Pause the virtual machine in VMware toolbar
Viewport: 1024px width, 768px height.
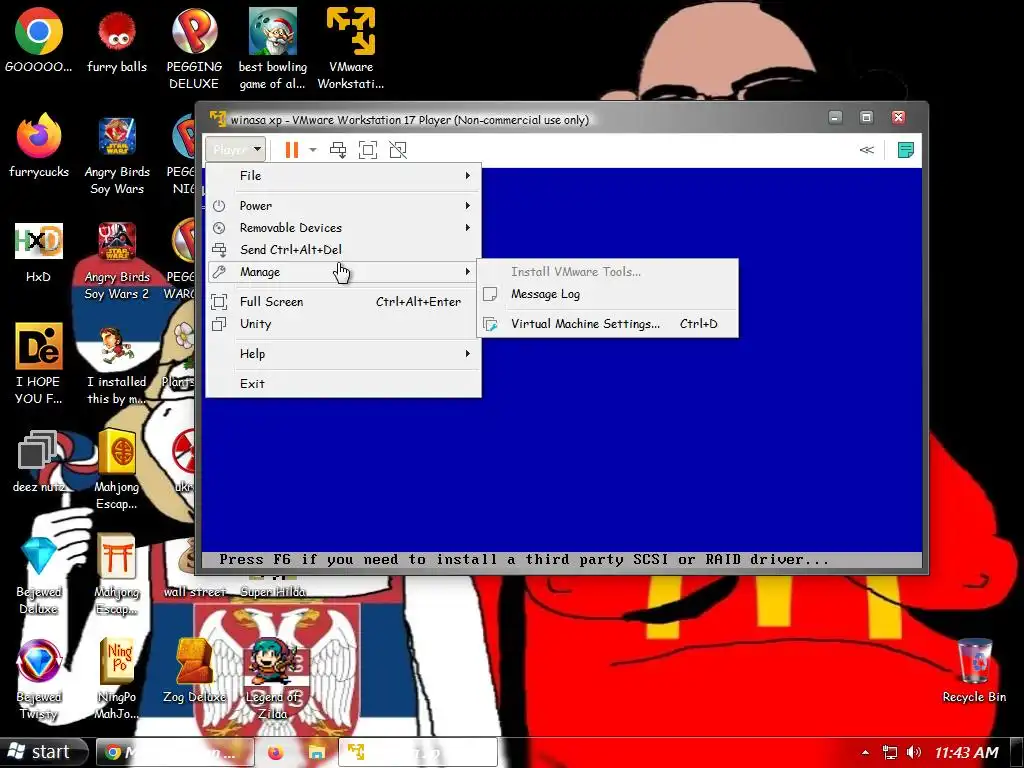(x=291, y=150)
